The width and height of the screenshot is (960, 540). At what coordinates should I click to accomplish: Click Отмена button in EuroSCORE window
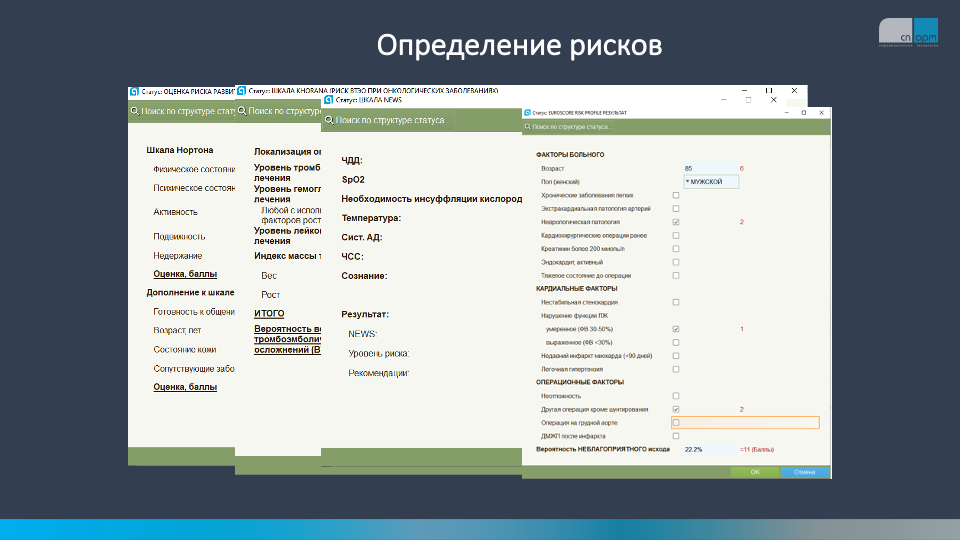point(804,472)
